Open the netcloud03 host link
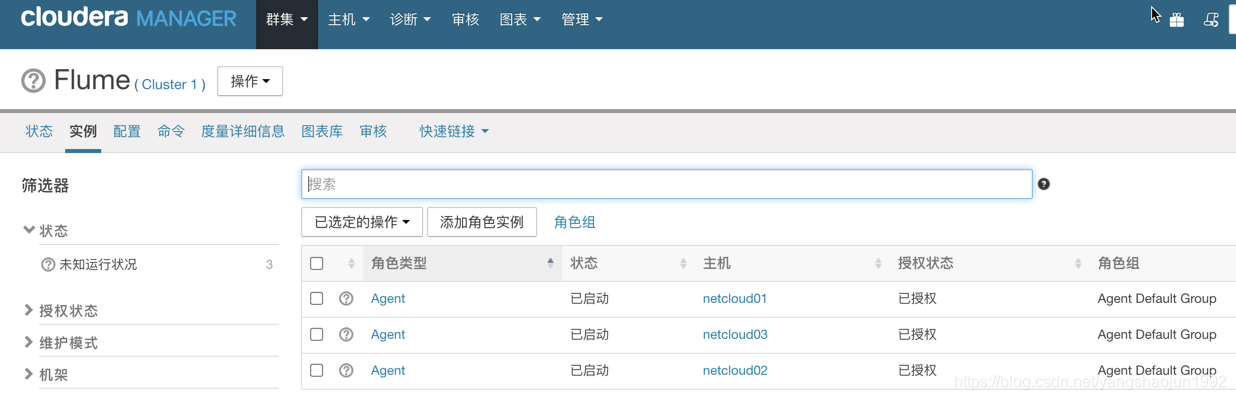The width and height of the screenshot is (1236, 400). (x=735, y=335)
